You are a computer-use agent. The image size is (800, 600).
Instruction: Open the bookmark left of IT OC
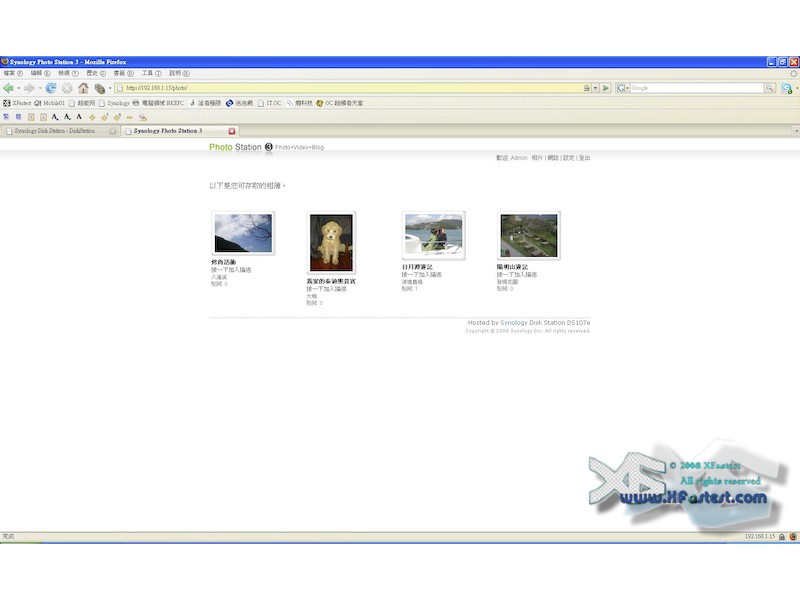[239, 103]
